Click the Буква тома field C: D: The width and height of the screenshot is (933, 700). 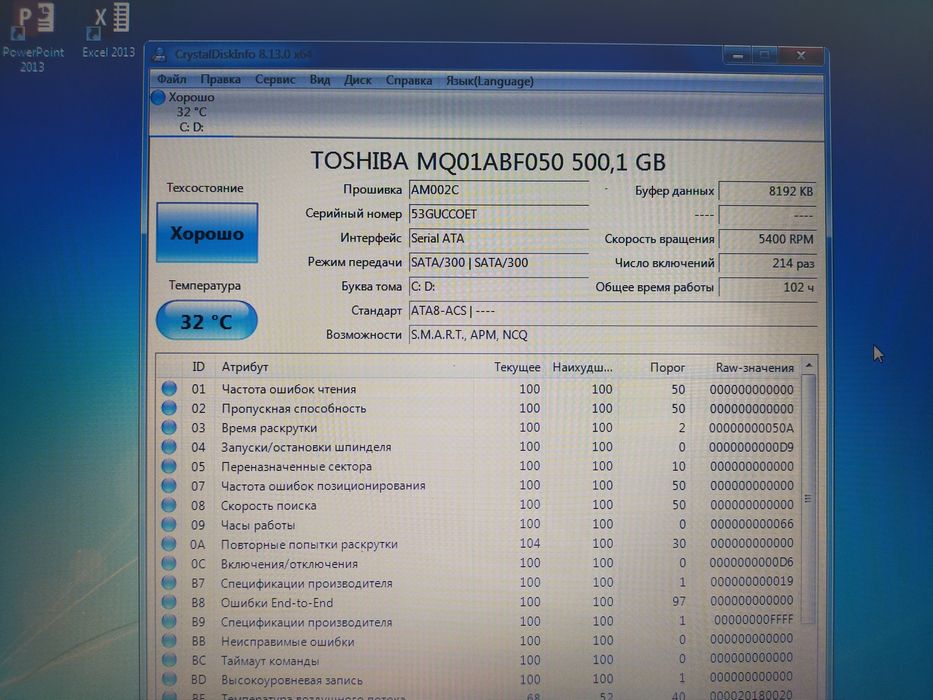point(499,286)
